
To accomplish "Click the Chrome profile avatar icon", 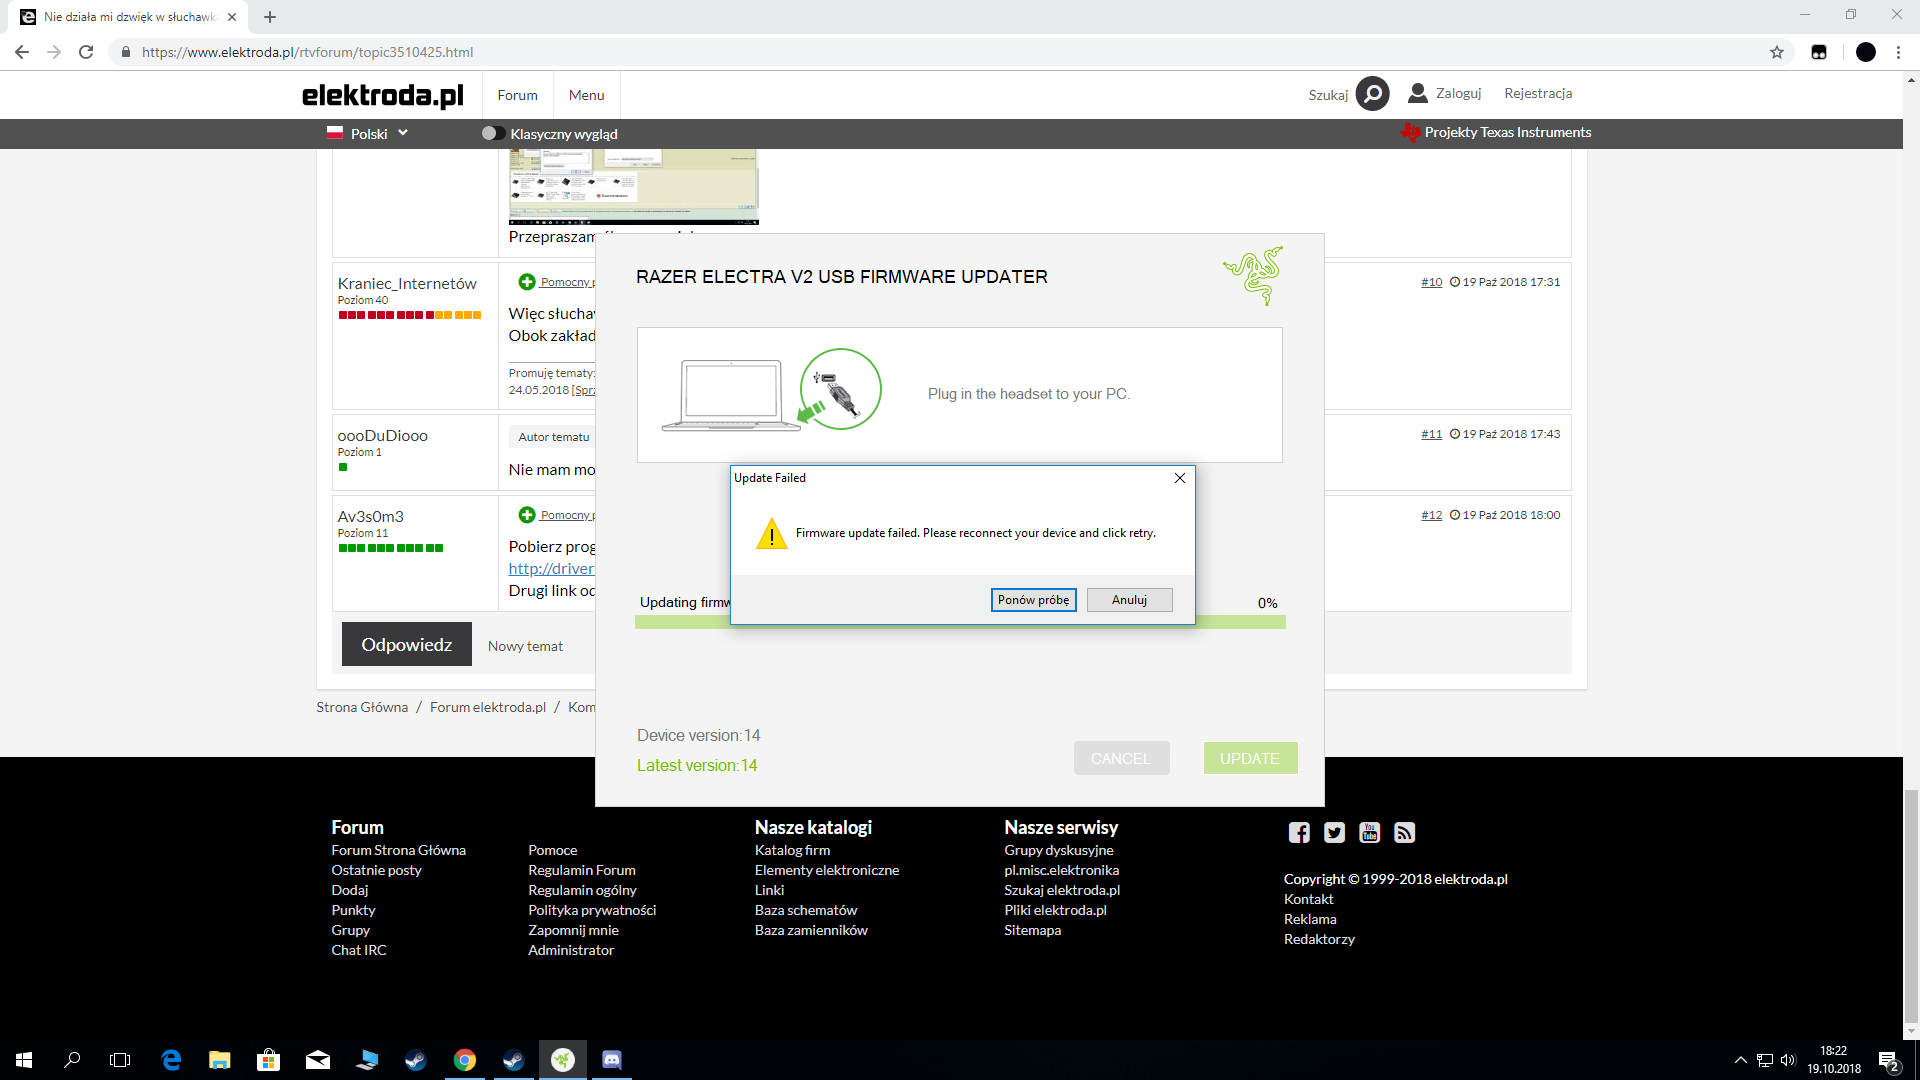I will coord(1866,52).
